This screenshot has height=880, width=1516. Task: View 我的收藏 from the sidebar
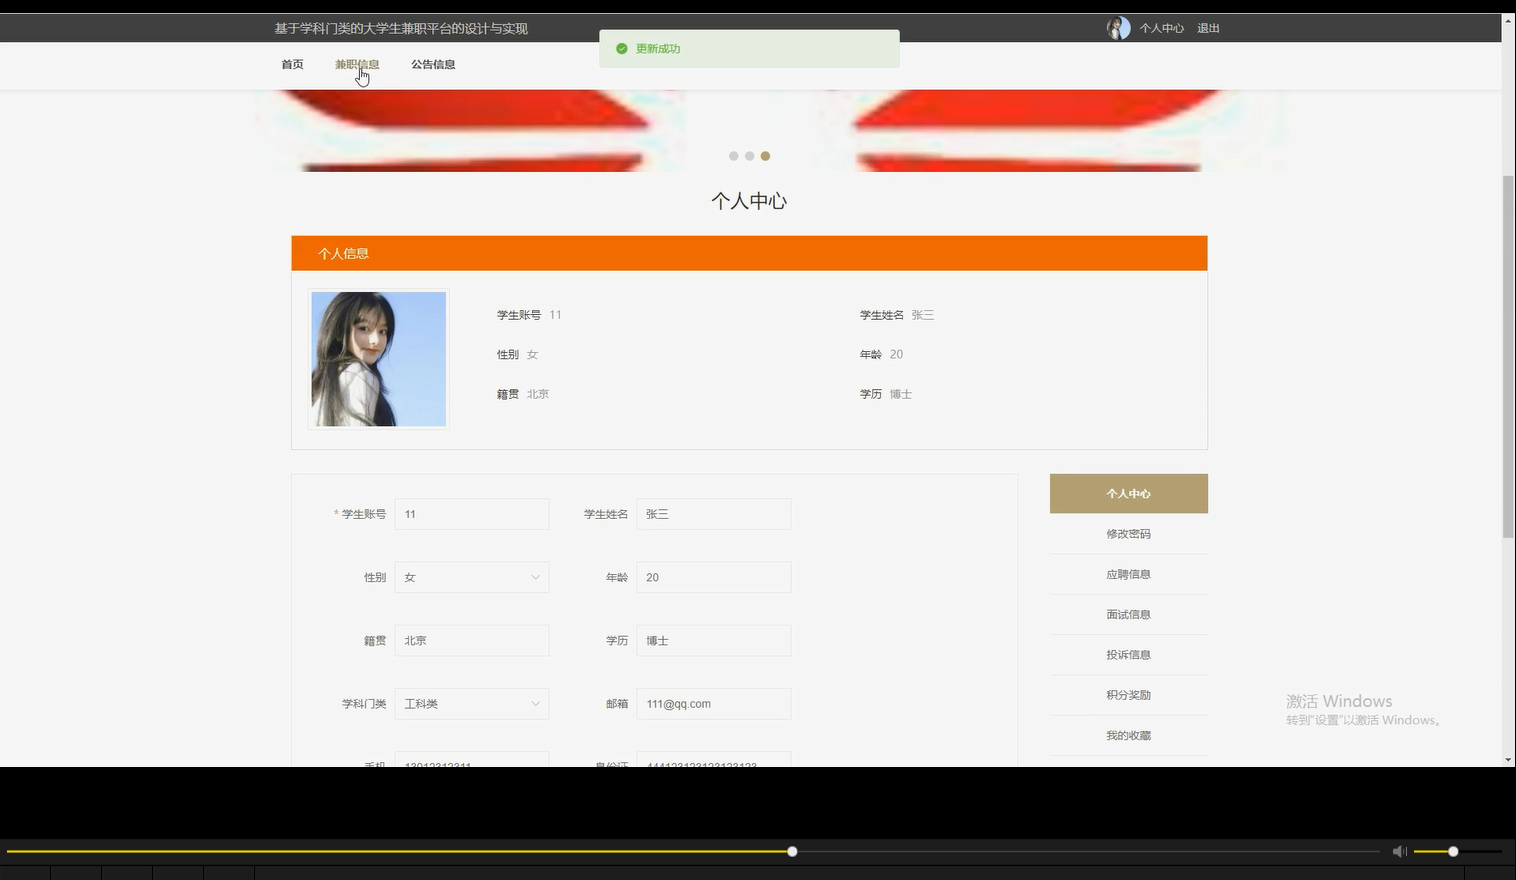[1128, 734]
